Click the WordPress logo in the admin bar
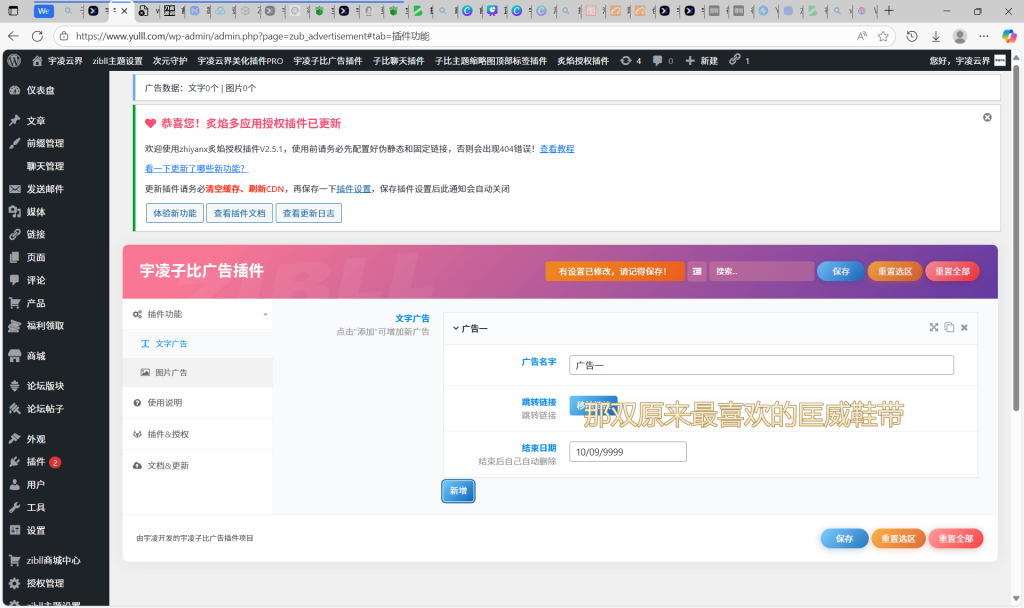1024x608 pixels. tap(12, 60)
